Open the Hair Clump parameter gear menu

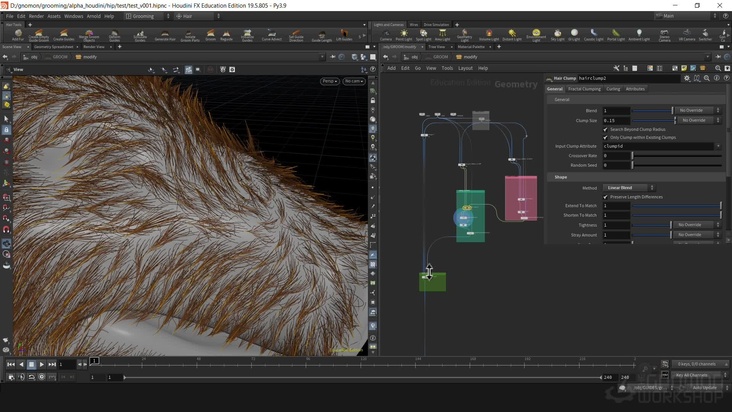(686, 78)
